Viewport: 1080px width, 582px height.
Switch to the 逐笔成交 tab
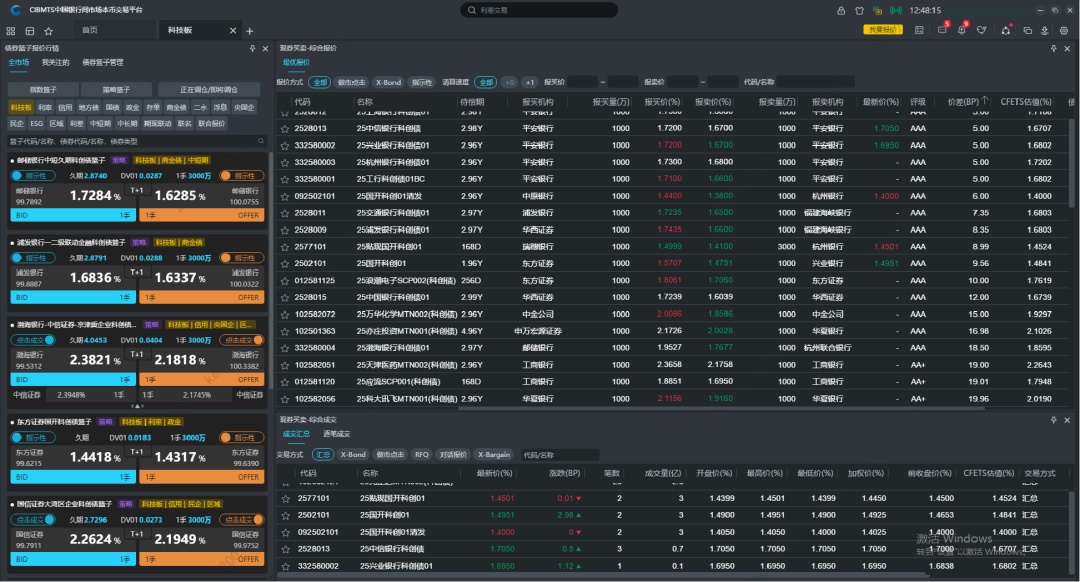336,434
